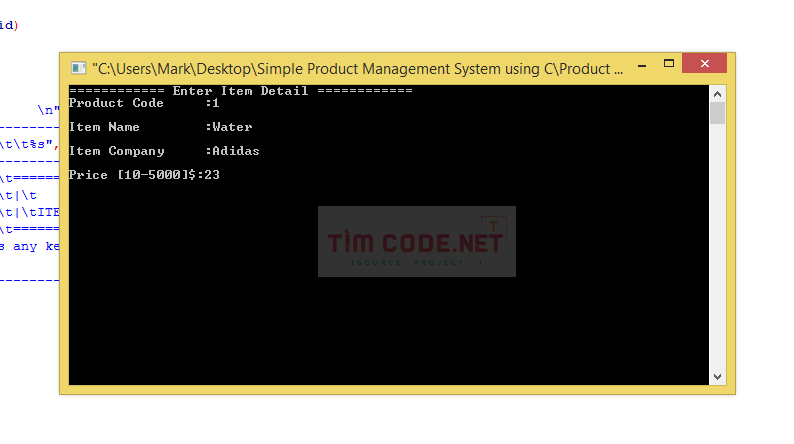Image resolution: width=794 pixels, height=444 pixels.
Task: Click the 'Price [10-5000]$' label
Action: point(132,175)
